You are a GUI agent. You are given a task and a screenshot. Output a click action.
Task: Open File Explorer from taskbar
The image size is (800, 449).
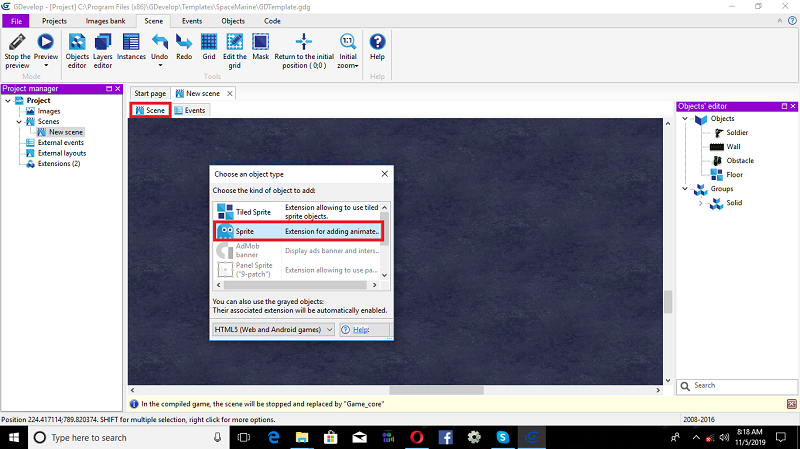[x=302, y=438]
